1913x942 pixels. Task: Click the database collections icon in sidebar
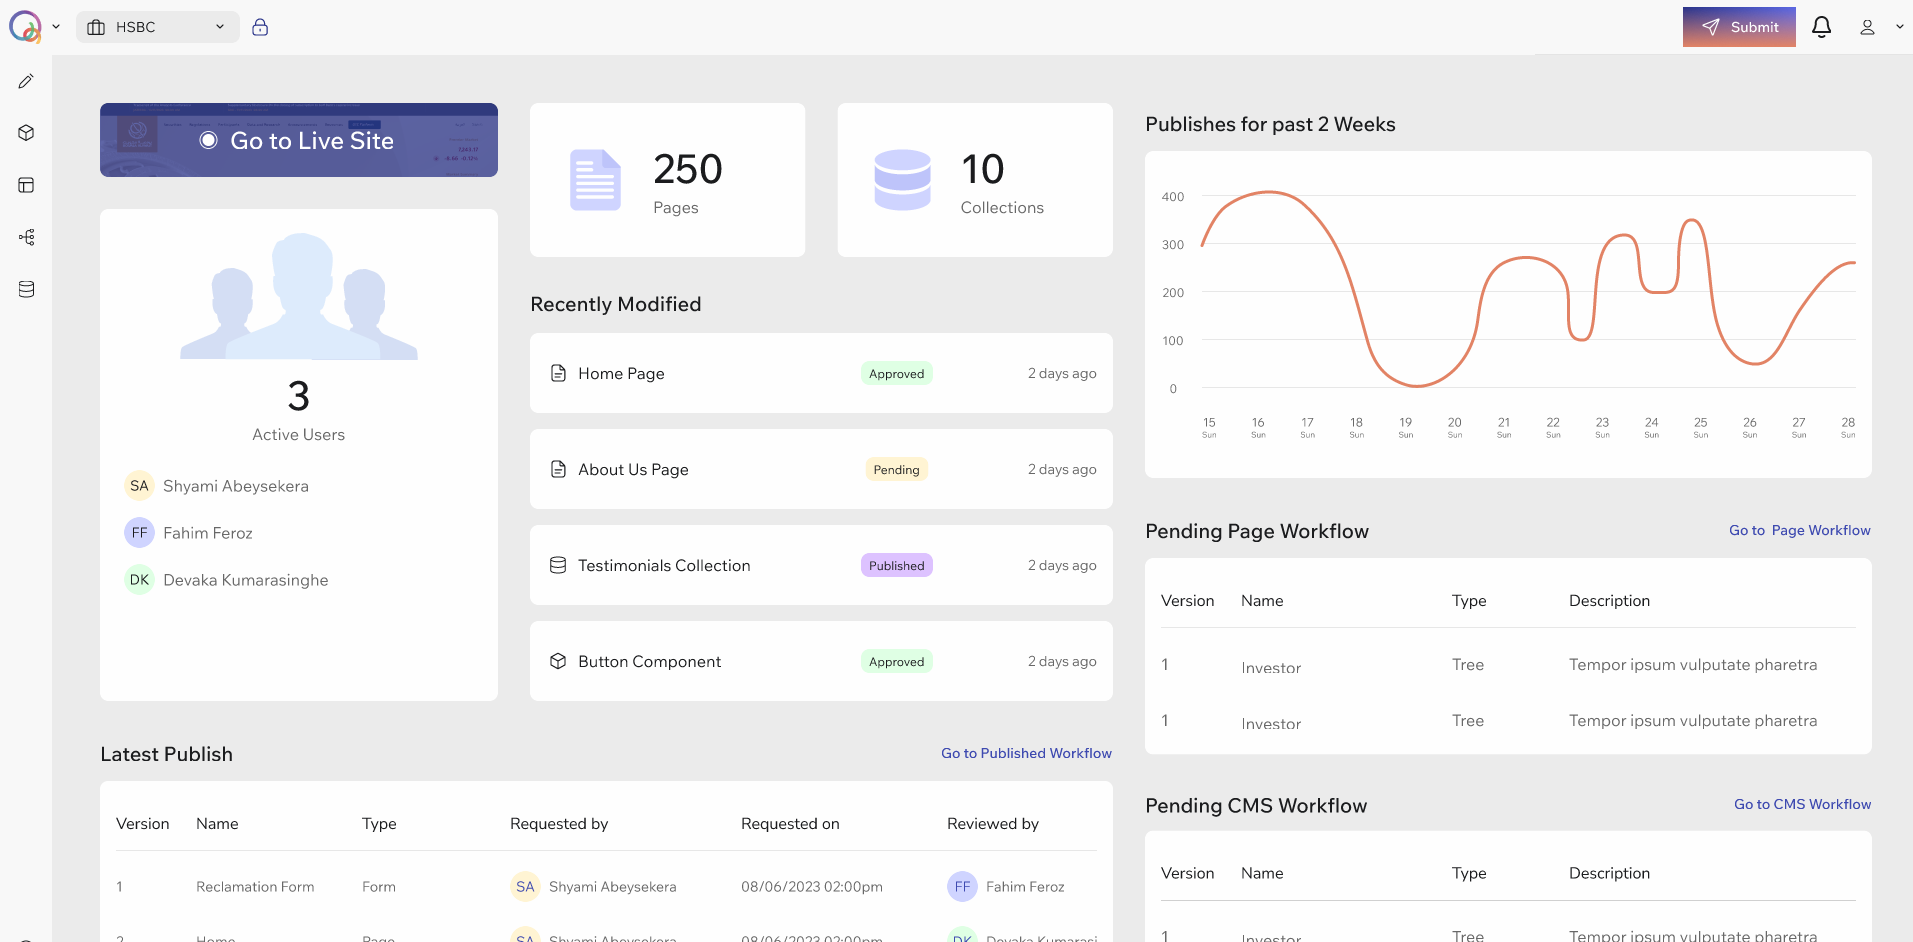[26, 289]
